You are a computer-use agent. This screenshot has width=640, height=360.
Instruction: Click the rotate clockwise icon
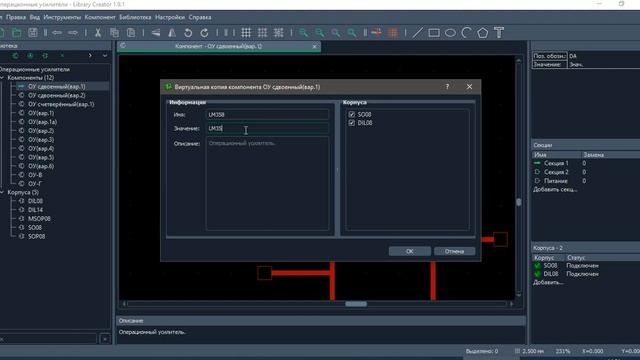[204, 33]
